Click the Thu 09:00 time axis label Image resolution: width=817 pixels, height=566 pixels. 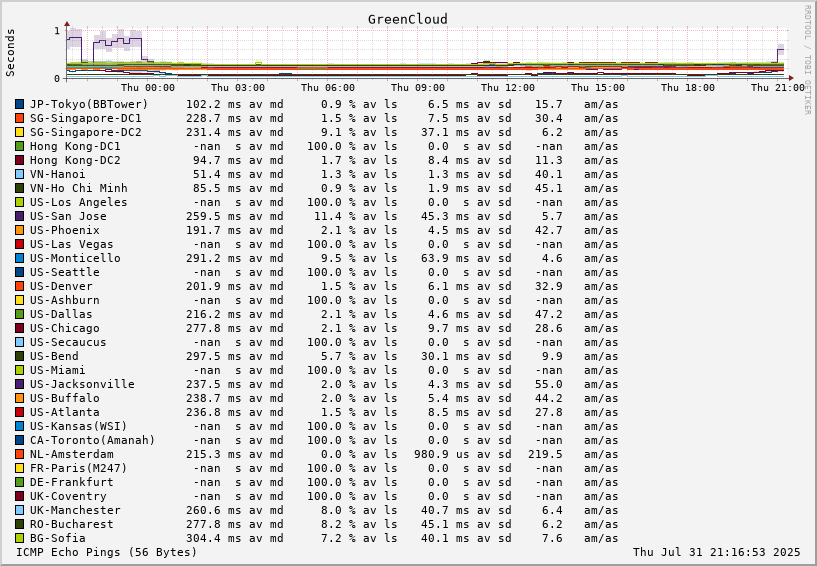pos(418,88)
